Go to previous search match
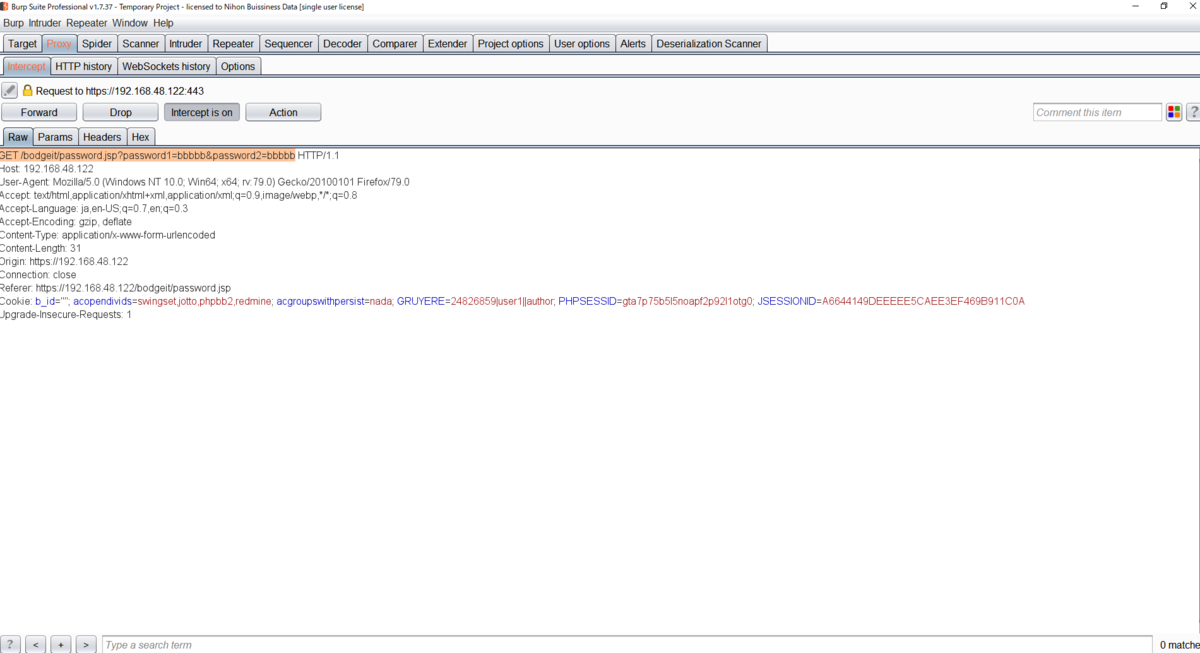 coord(36,645)
